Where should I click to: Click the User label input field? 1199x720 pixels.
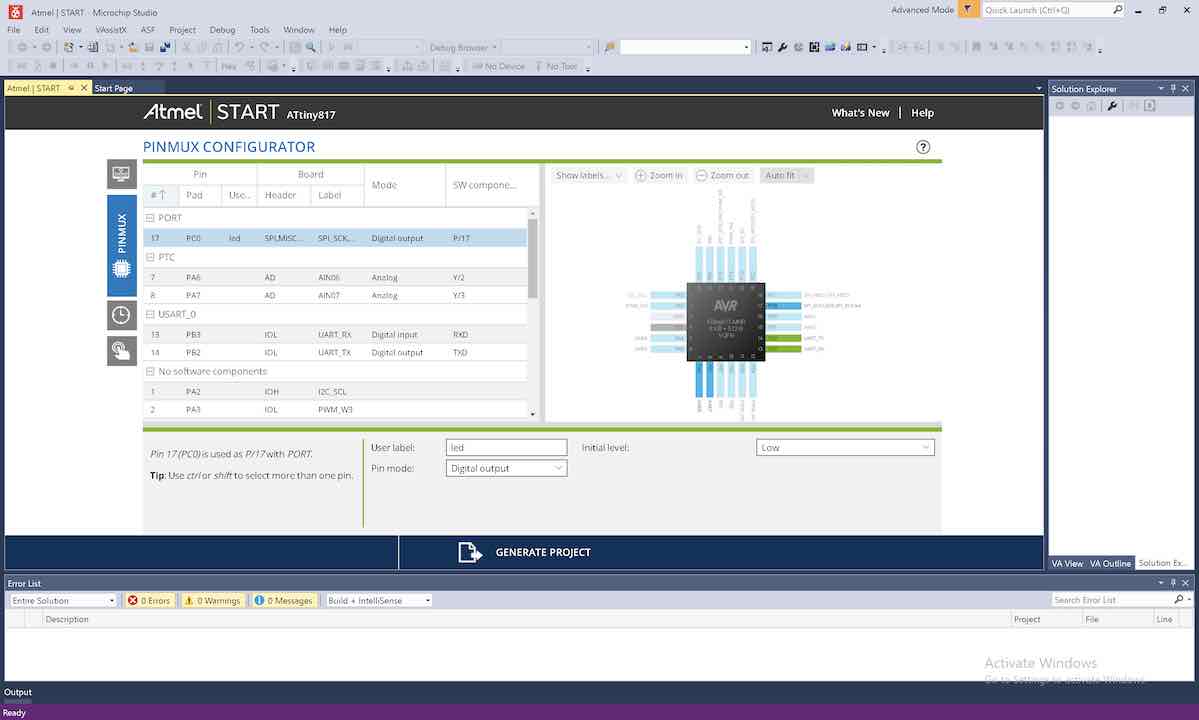[x=506, y=448]
